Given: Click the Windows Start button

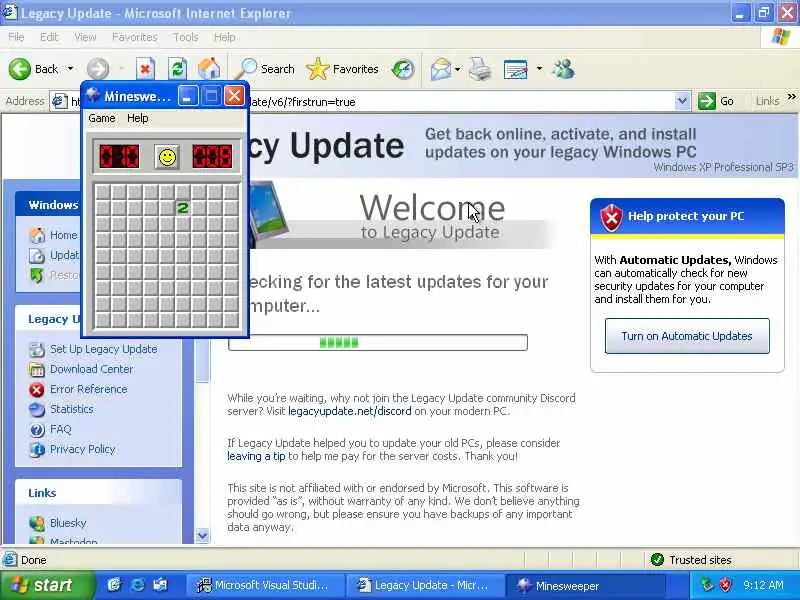Looking at the screenshot, I should coord(47,585).
